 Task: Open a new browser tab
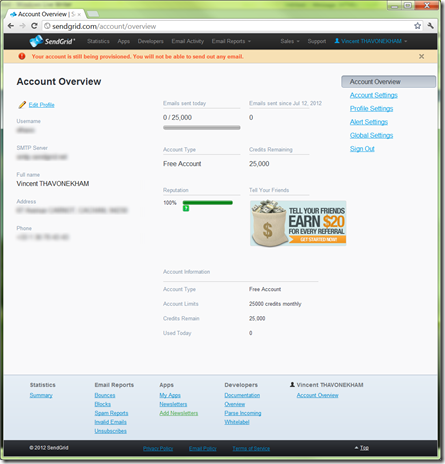coord(93,14)
